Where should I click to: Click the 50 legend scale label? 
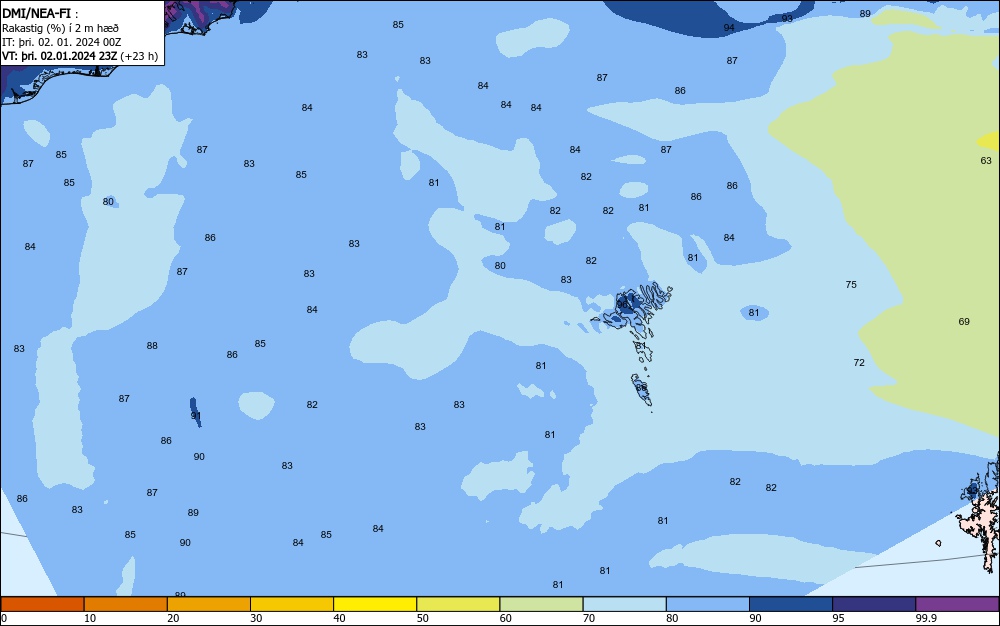422,618
